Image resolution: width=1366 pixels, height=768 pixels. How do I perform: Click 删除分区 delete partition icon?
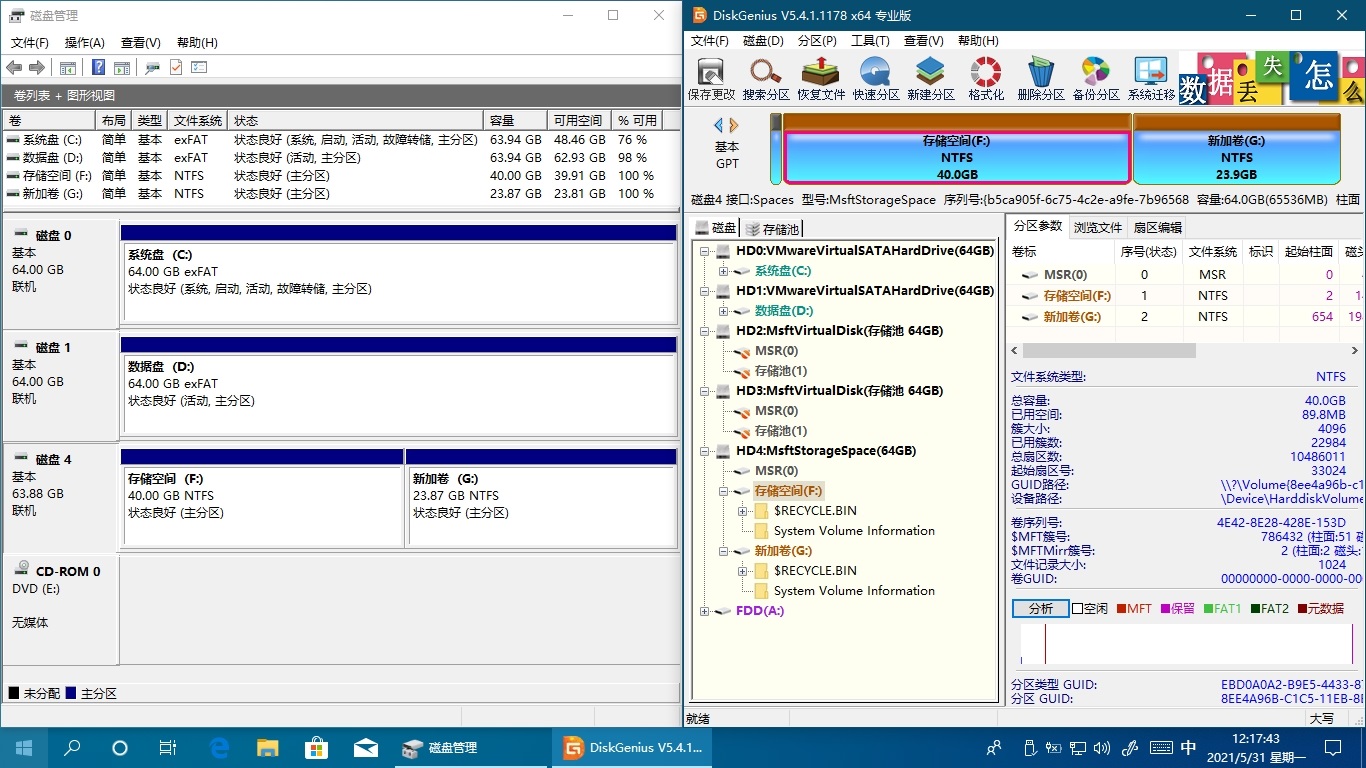point(1041,78)
